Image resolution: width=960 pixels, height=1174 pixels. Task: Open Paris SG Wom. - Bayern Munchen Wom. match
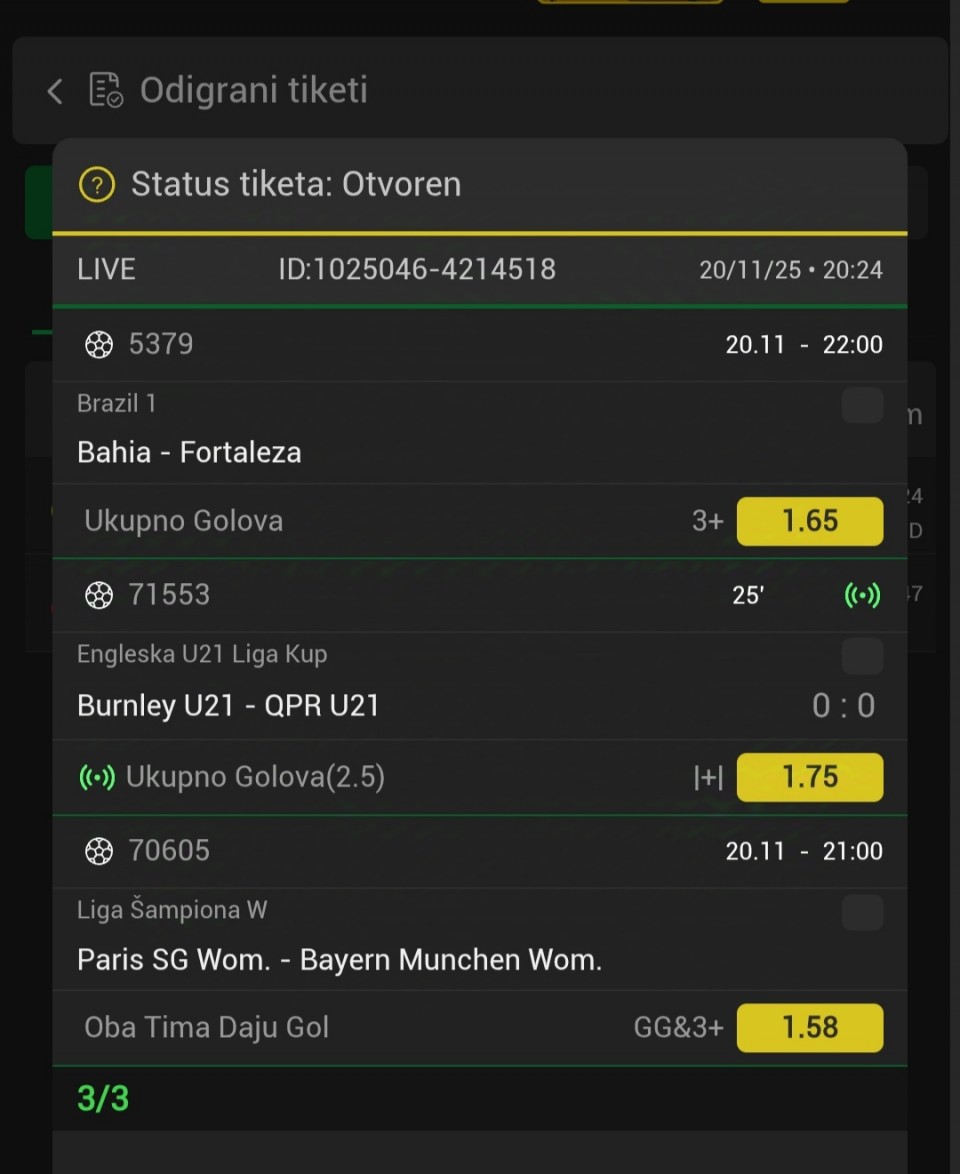(x=339, y=961)
